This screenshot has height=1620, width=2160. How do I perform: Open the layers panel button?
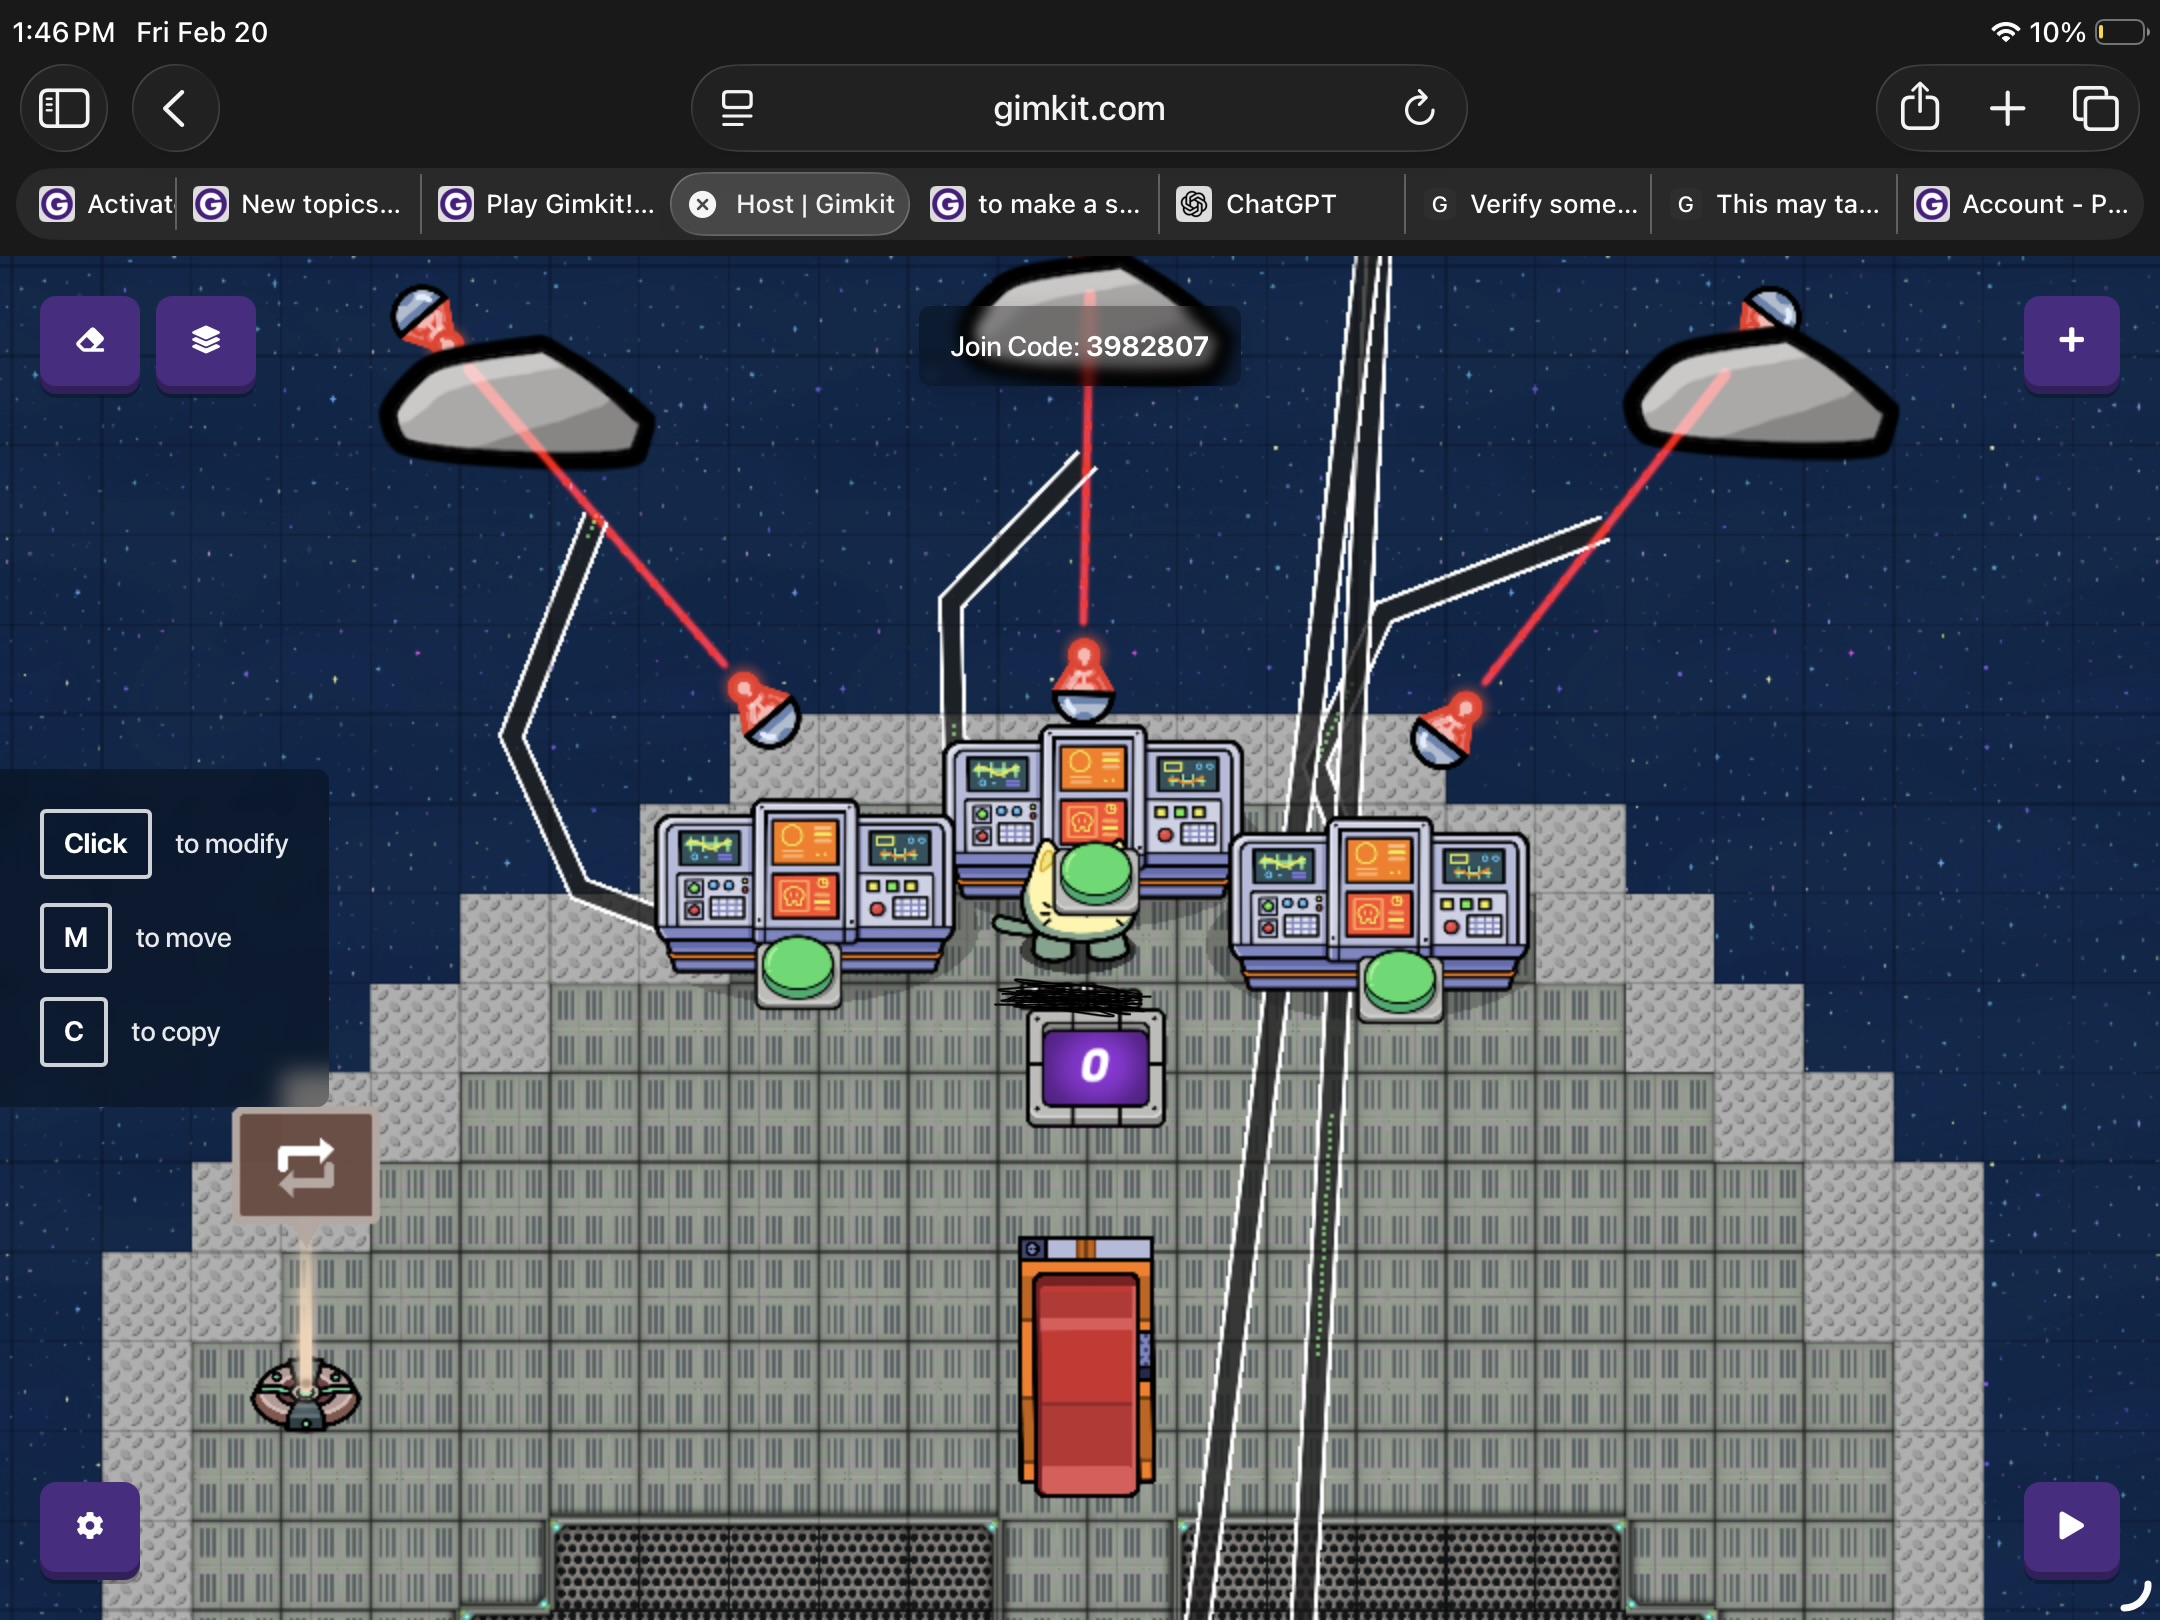(x=206, y=341)
